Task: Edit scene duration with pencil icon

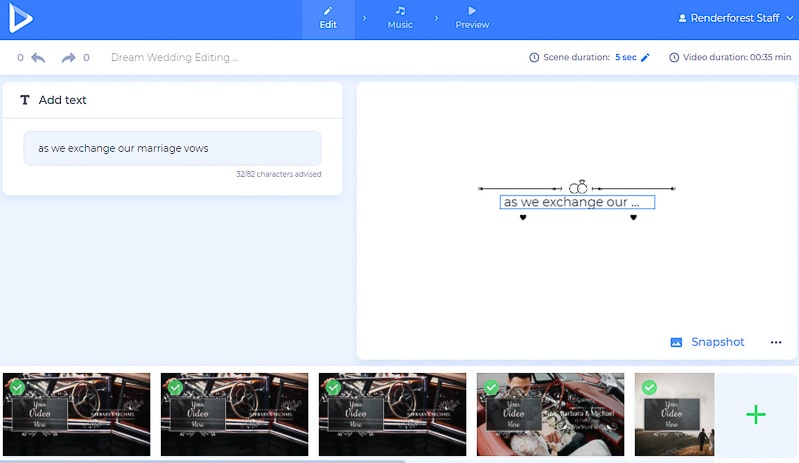Action: tap(645, 58)
